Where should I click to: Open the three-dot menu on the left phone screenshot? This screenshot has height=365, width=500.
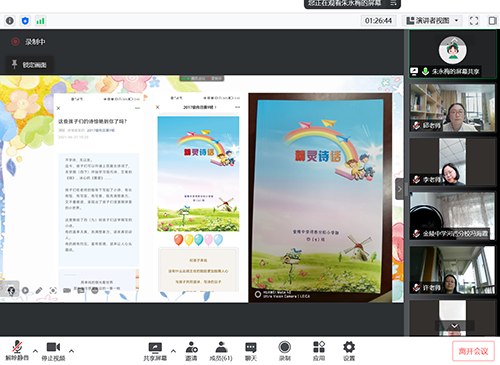pyautogui.click(x=137, y=108)
